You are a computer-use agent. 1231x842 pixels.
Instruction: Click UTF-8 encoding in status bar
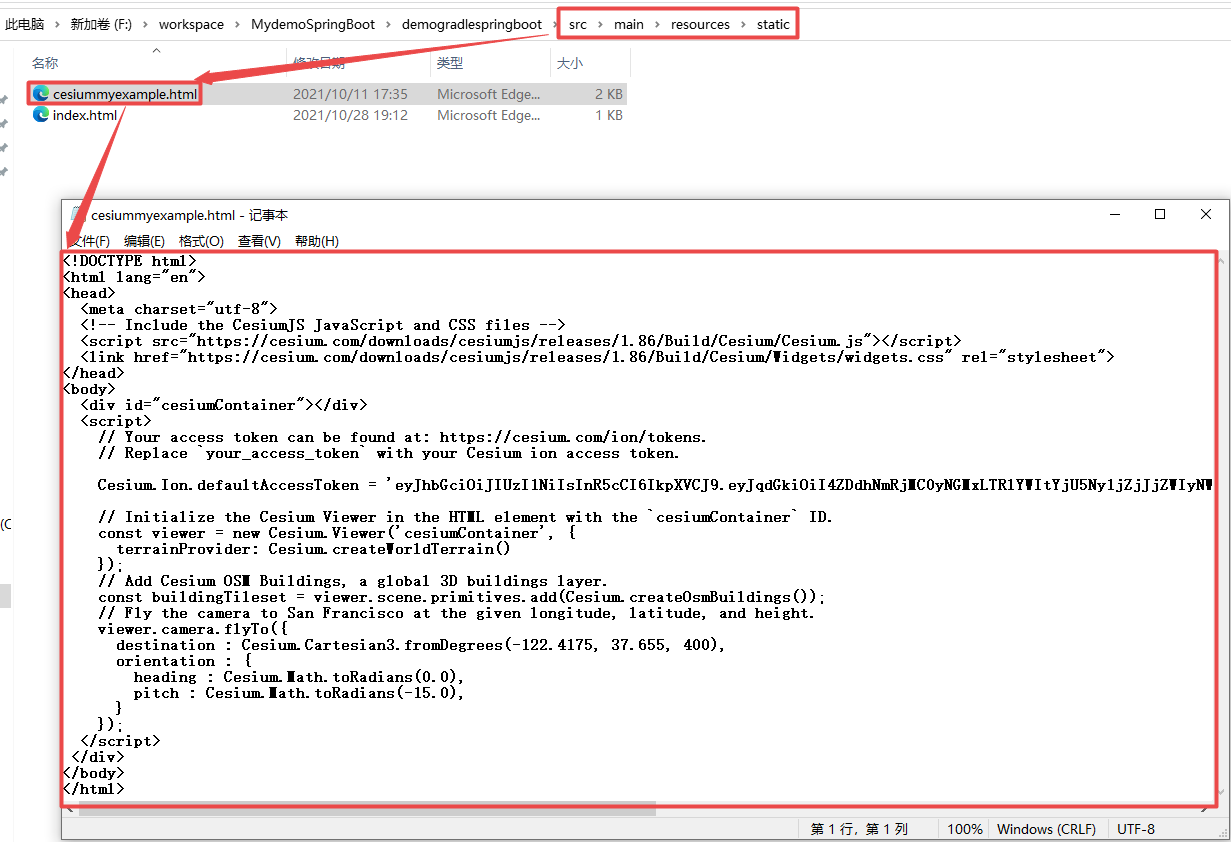tap(1135, 829)
